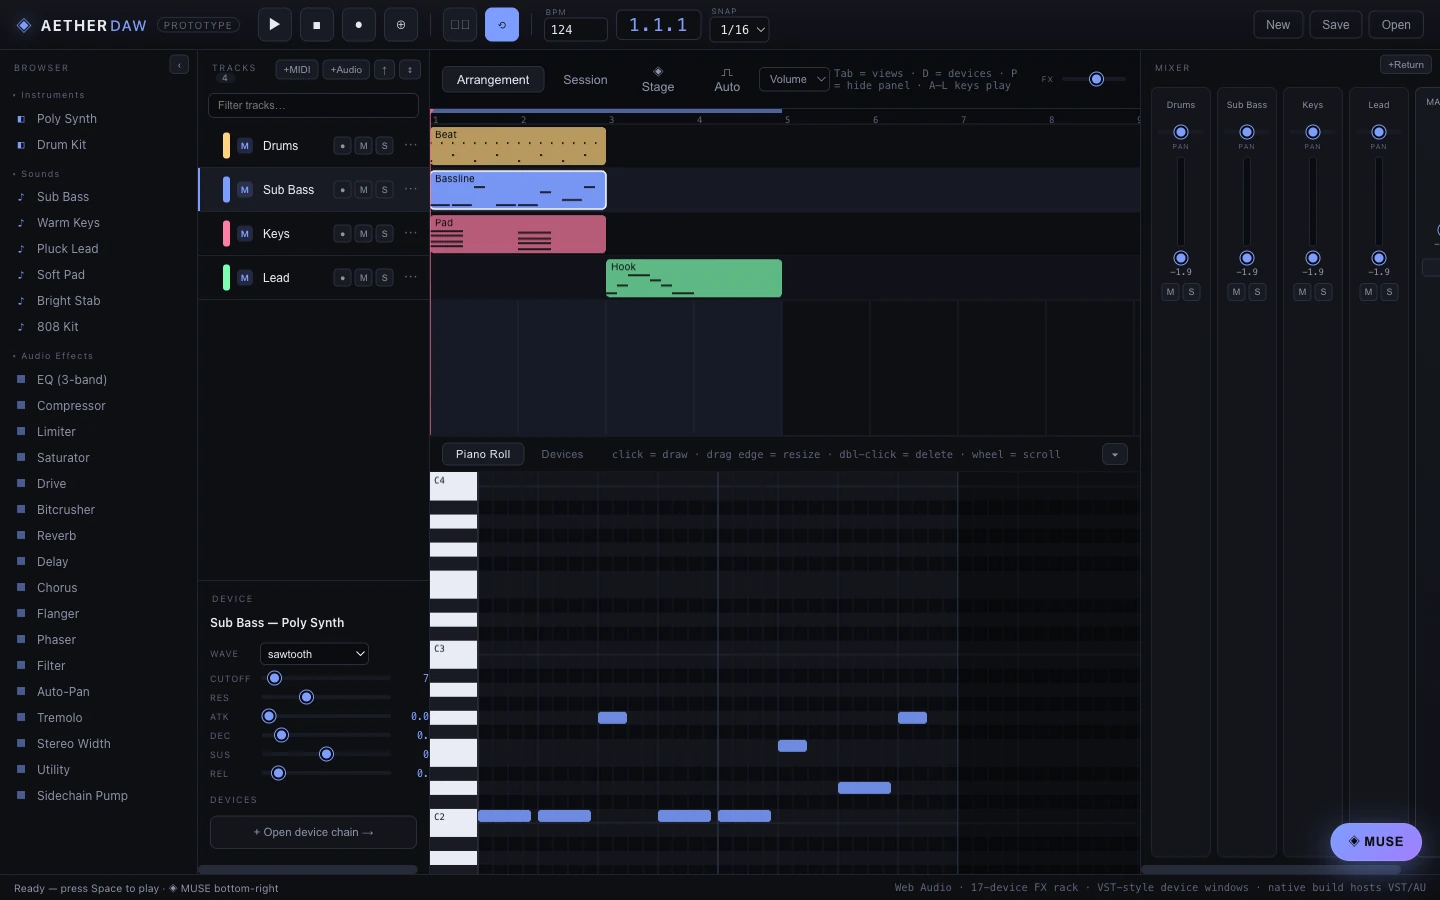Click the Save button
Screen dimensions: 1440x900
click(1336, 25)
